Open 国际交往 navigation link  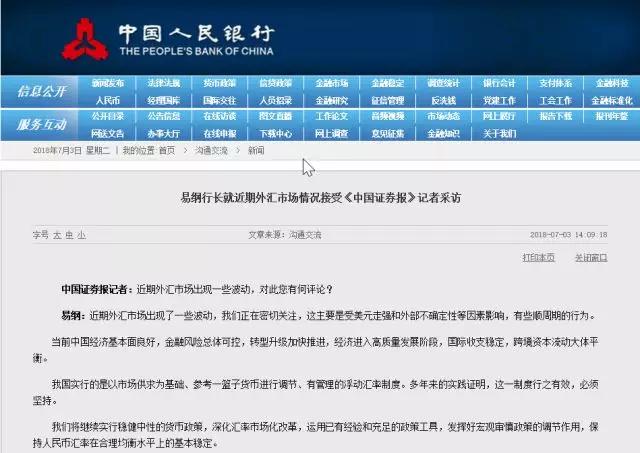click(220, 100)
